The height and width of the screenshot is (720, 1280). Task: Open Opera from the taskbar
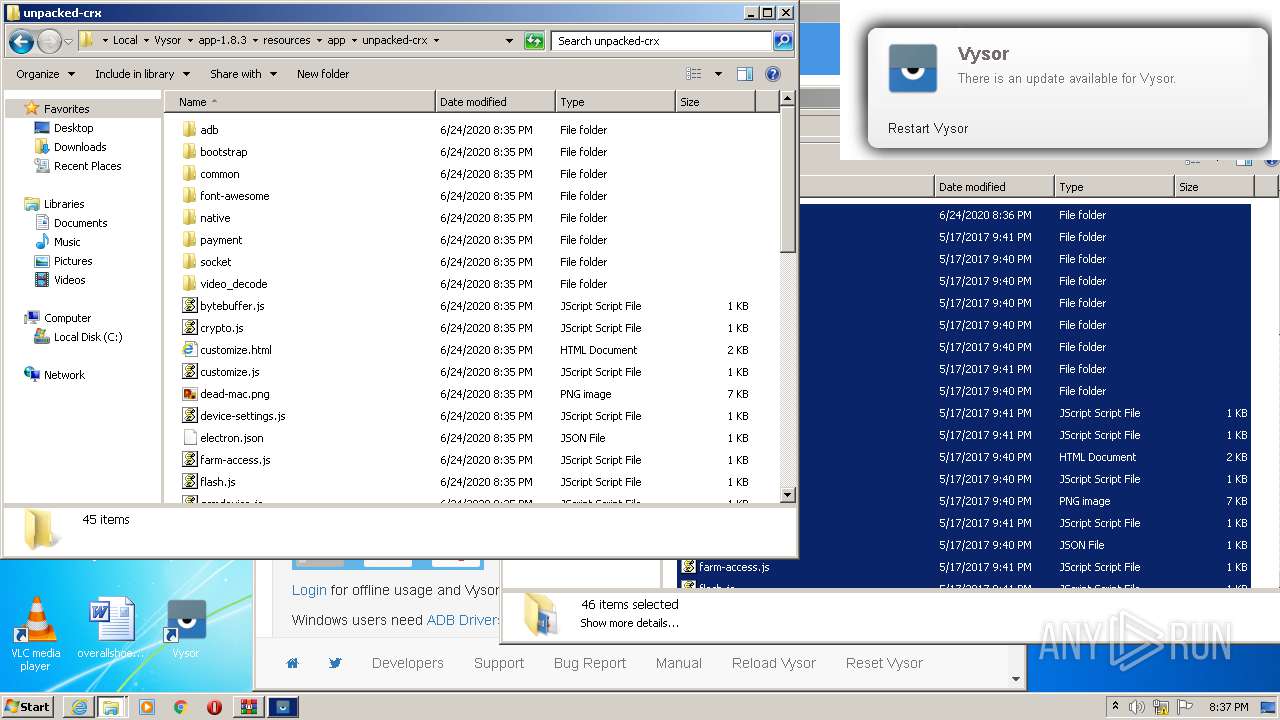tap(214, 707)
